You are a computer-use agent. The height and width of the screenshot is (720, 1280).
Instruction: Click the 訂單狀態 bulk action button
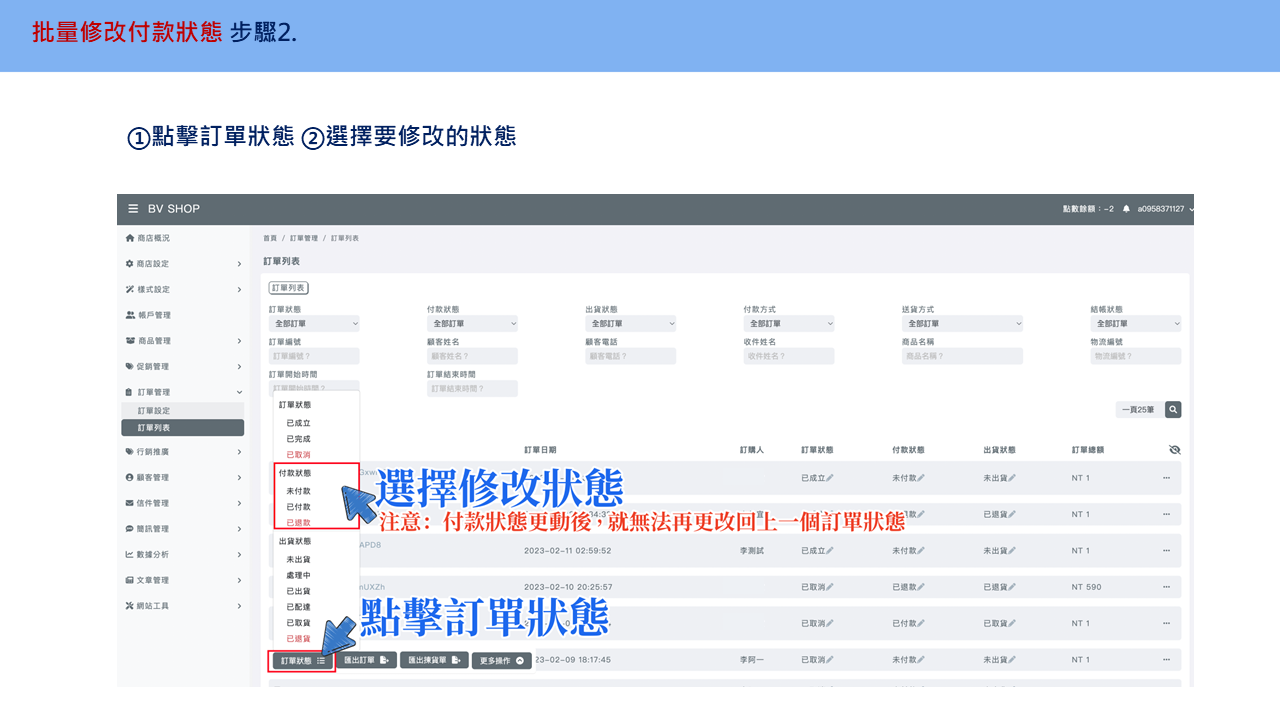point(303,661)
